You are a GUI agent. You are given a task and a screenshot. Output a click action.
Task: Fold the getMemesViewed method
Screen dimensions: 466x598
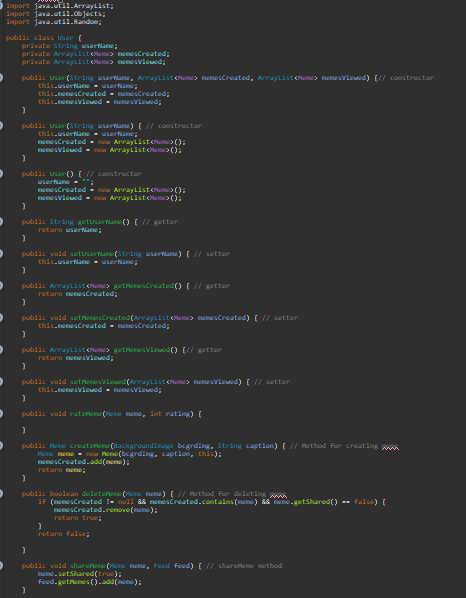pos(1,350)
